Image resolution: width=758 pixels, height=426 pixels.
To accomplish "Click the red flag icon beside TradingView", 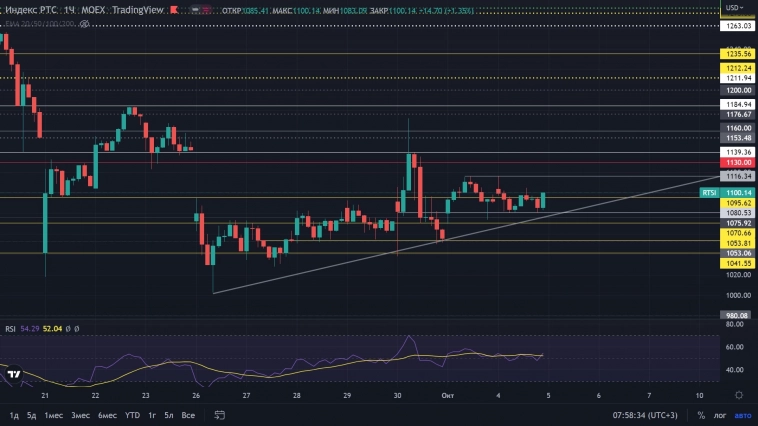I will (x=173, y=9).
